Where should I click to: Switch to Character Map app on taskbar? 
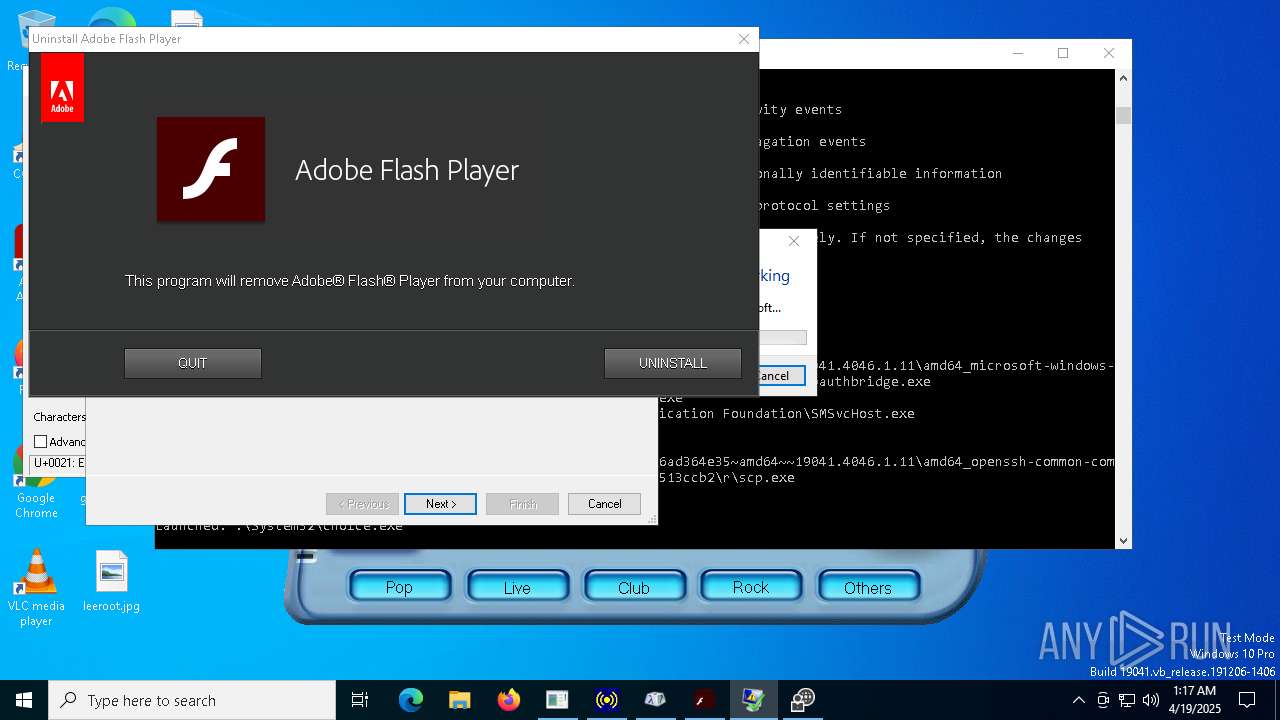pyautogui.click(x=655, y=700)
